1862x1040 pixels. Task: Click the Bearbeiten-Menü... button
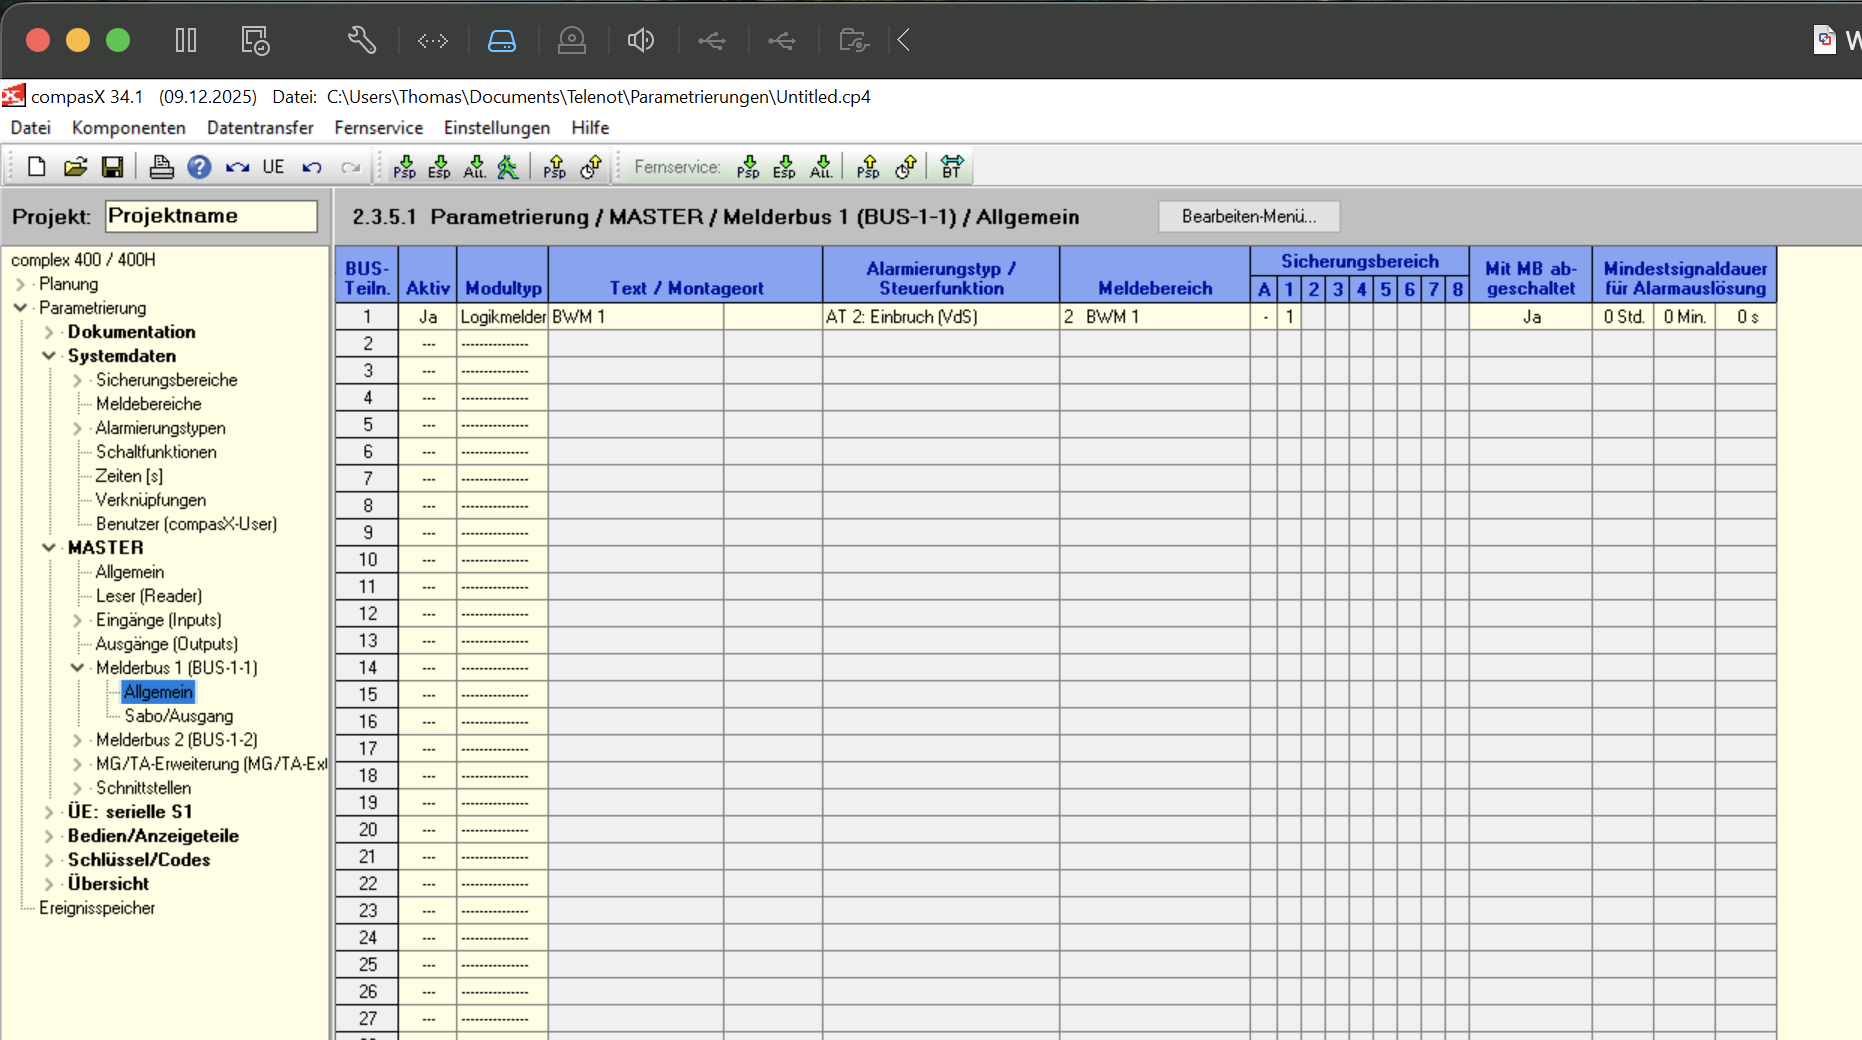(x=1248, y=217)
